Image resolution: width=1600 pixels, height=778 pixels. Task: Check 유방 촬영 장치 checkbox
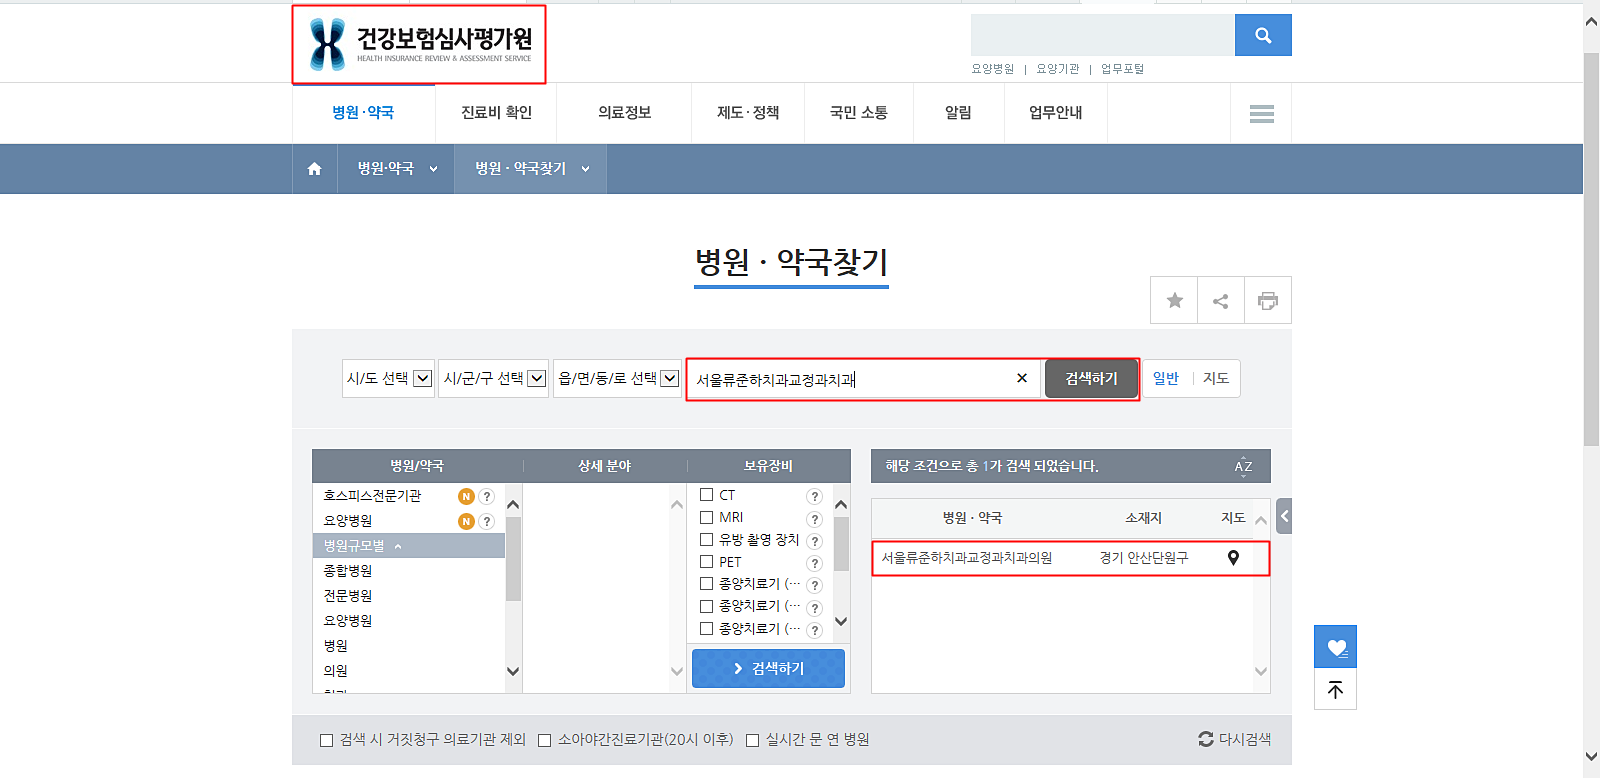706,539
